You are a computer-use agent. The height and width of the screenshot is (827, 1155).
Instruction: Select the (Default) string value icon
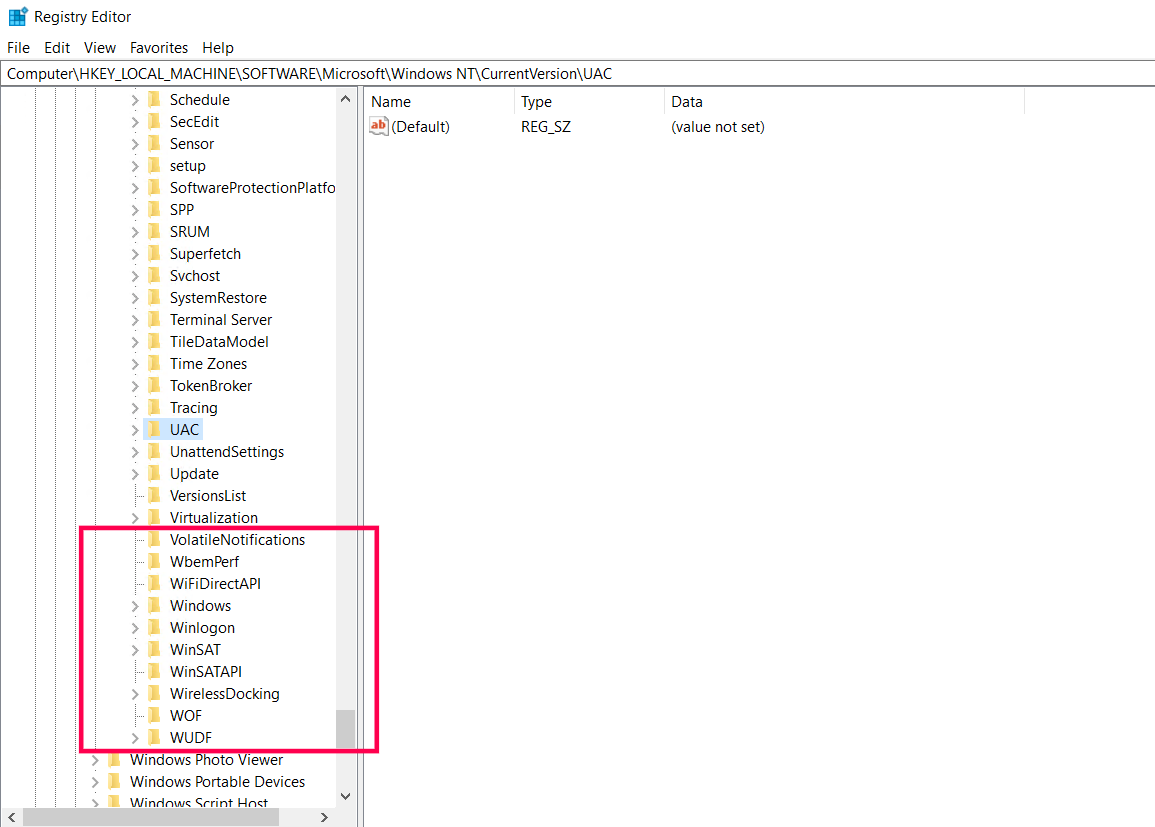[379, 127]
